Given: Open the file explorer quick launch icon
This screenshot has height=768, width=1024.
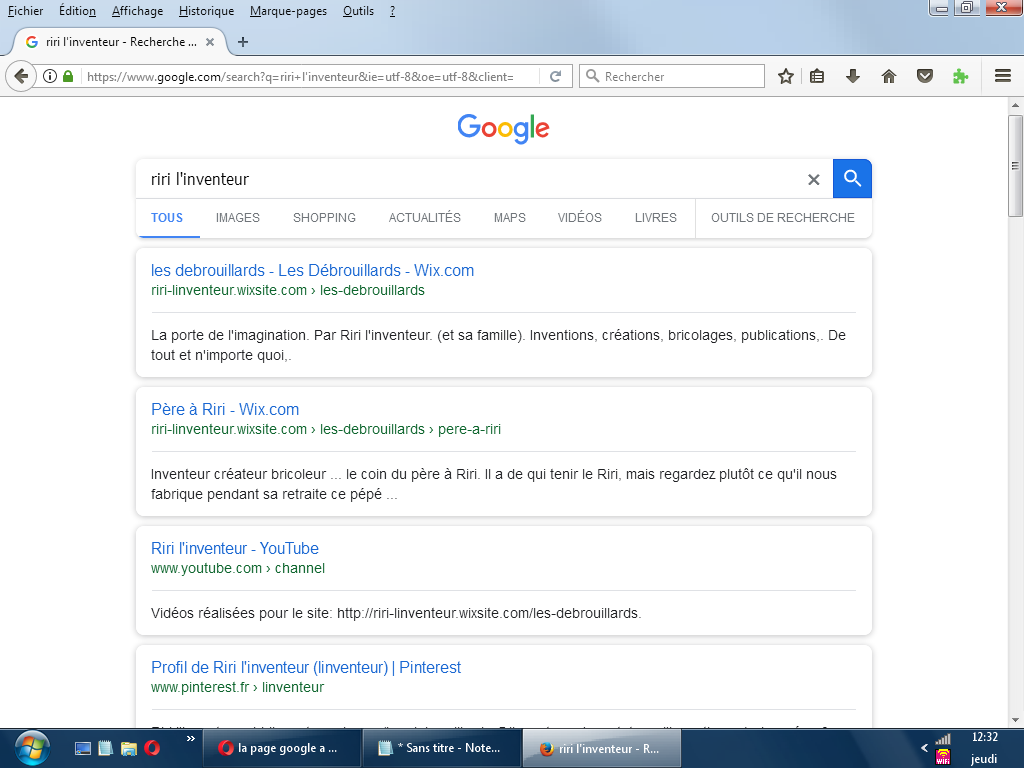Looking at the screenshot, I should 129,748.
